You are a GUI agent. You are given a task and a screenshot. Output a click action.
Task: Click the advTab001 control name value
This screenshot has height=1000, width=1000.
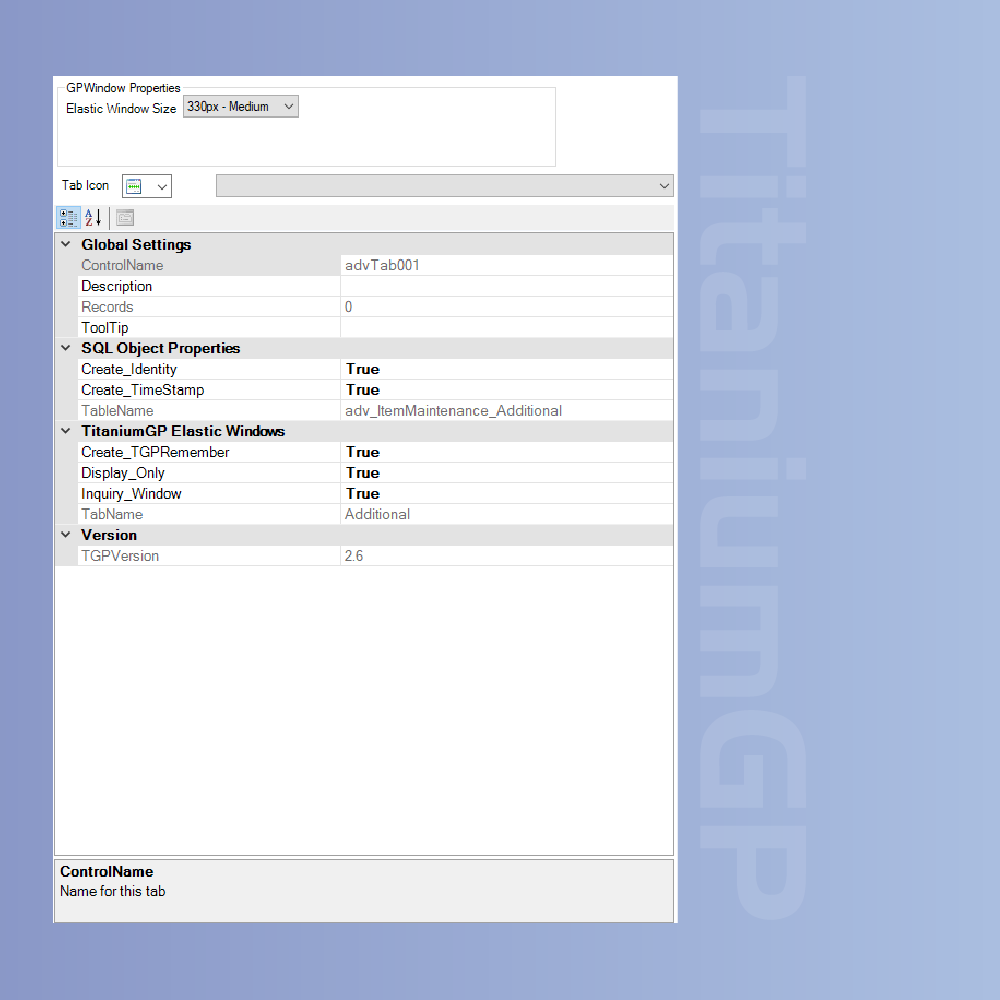coord(382,265)
